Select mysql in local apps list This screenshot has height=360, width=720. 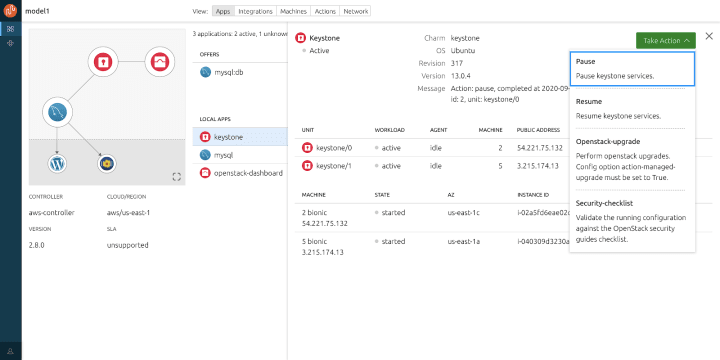click(x=240, y=155)
